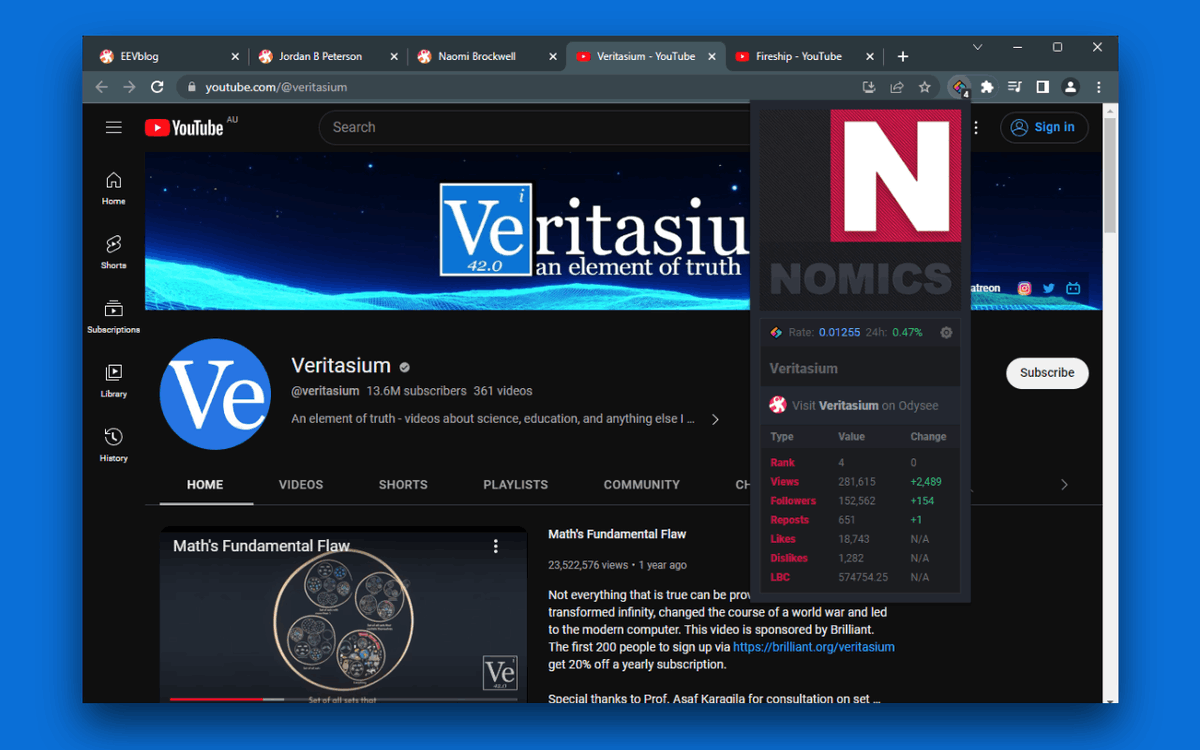Open Subscriptions in the sidebar
Image resolution: width=1200 pixels, height=750 pixels.
point(114,316)
